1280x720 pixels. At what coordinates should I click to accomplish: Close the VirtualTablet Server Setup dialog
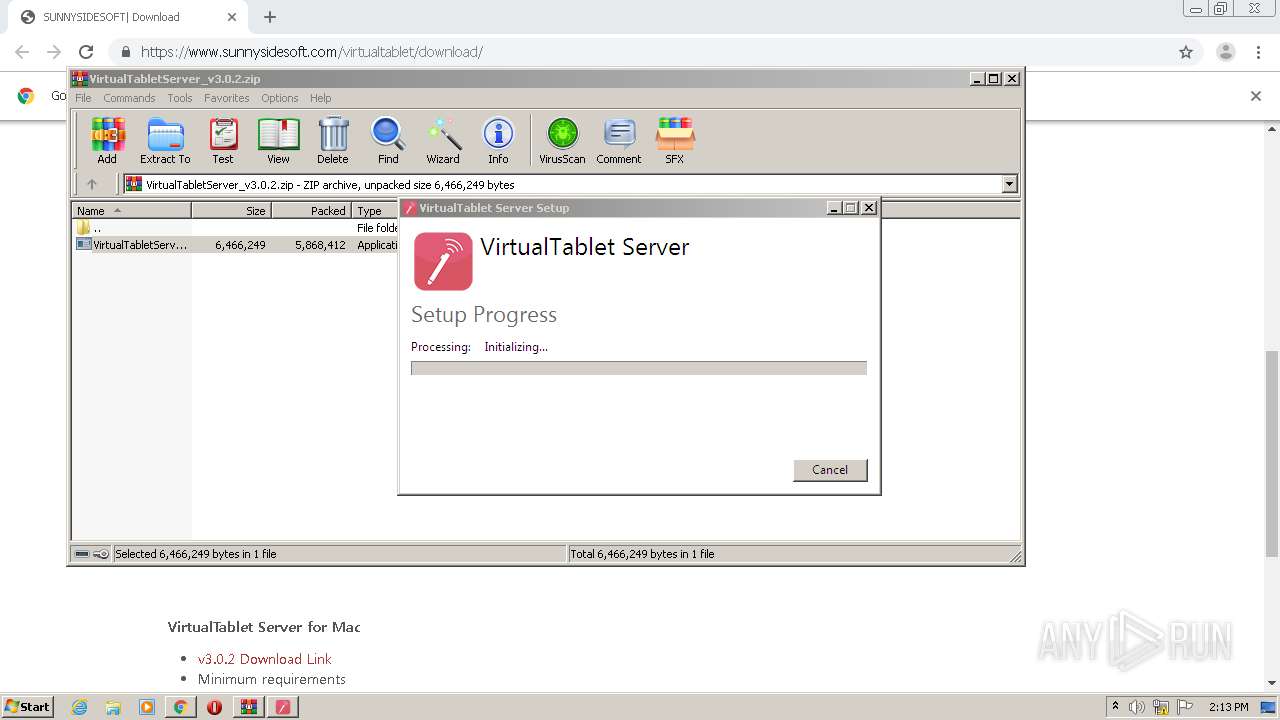pyautogui.click(x=869, y=208)
